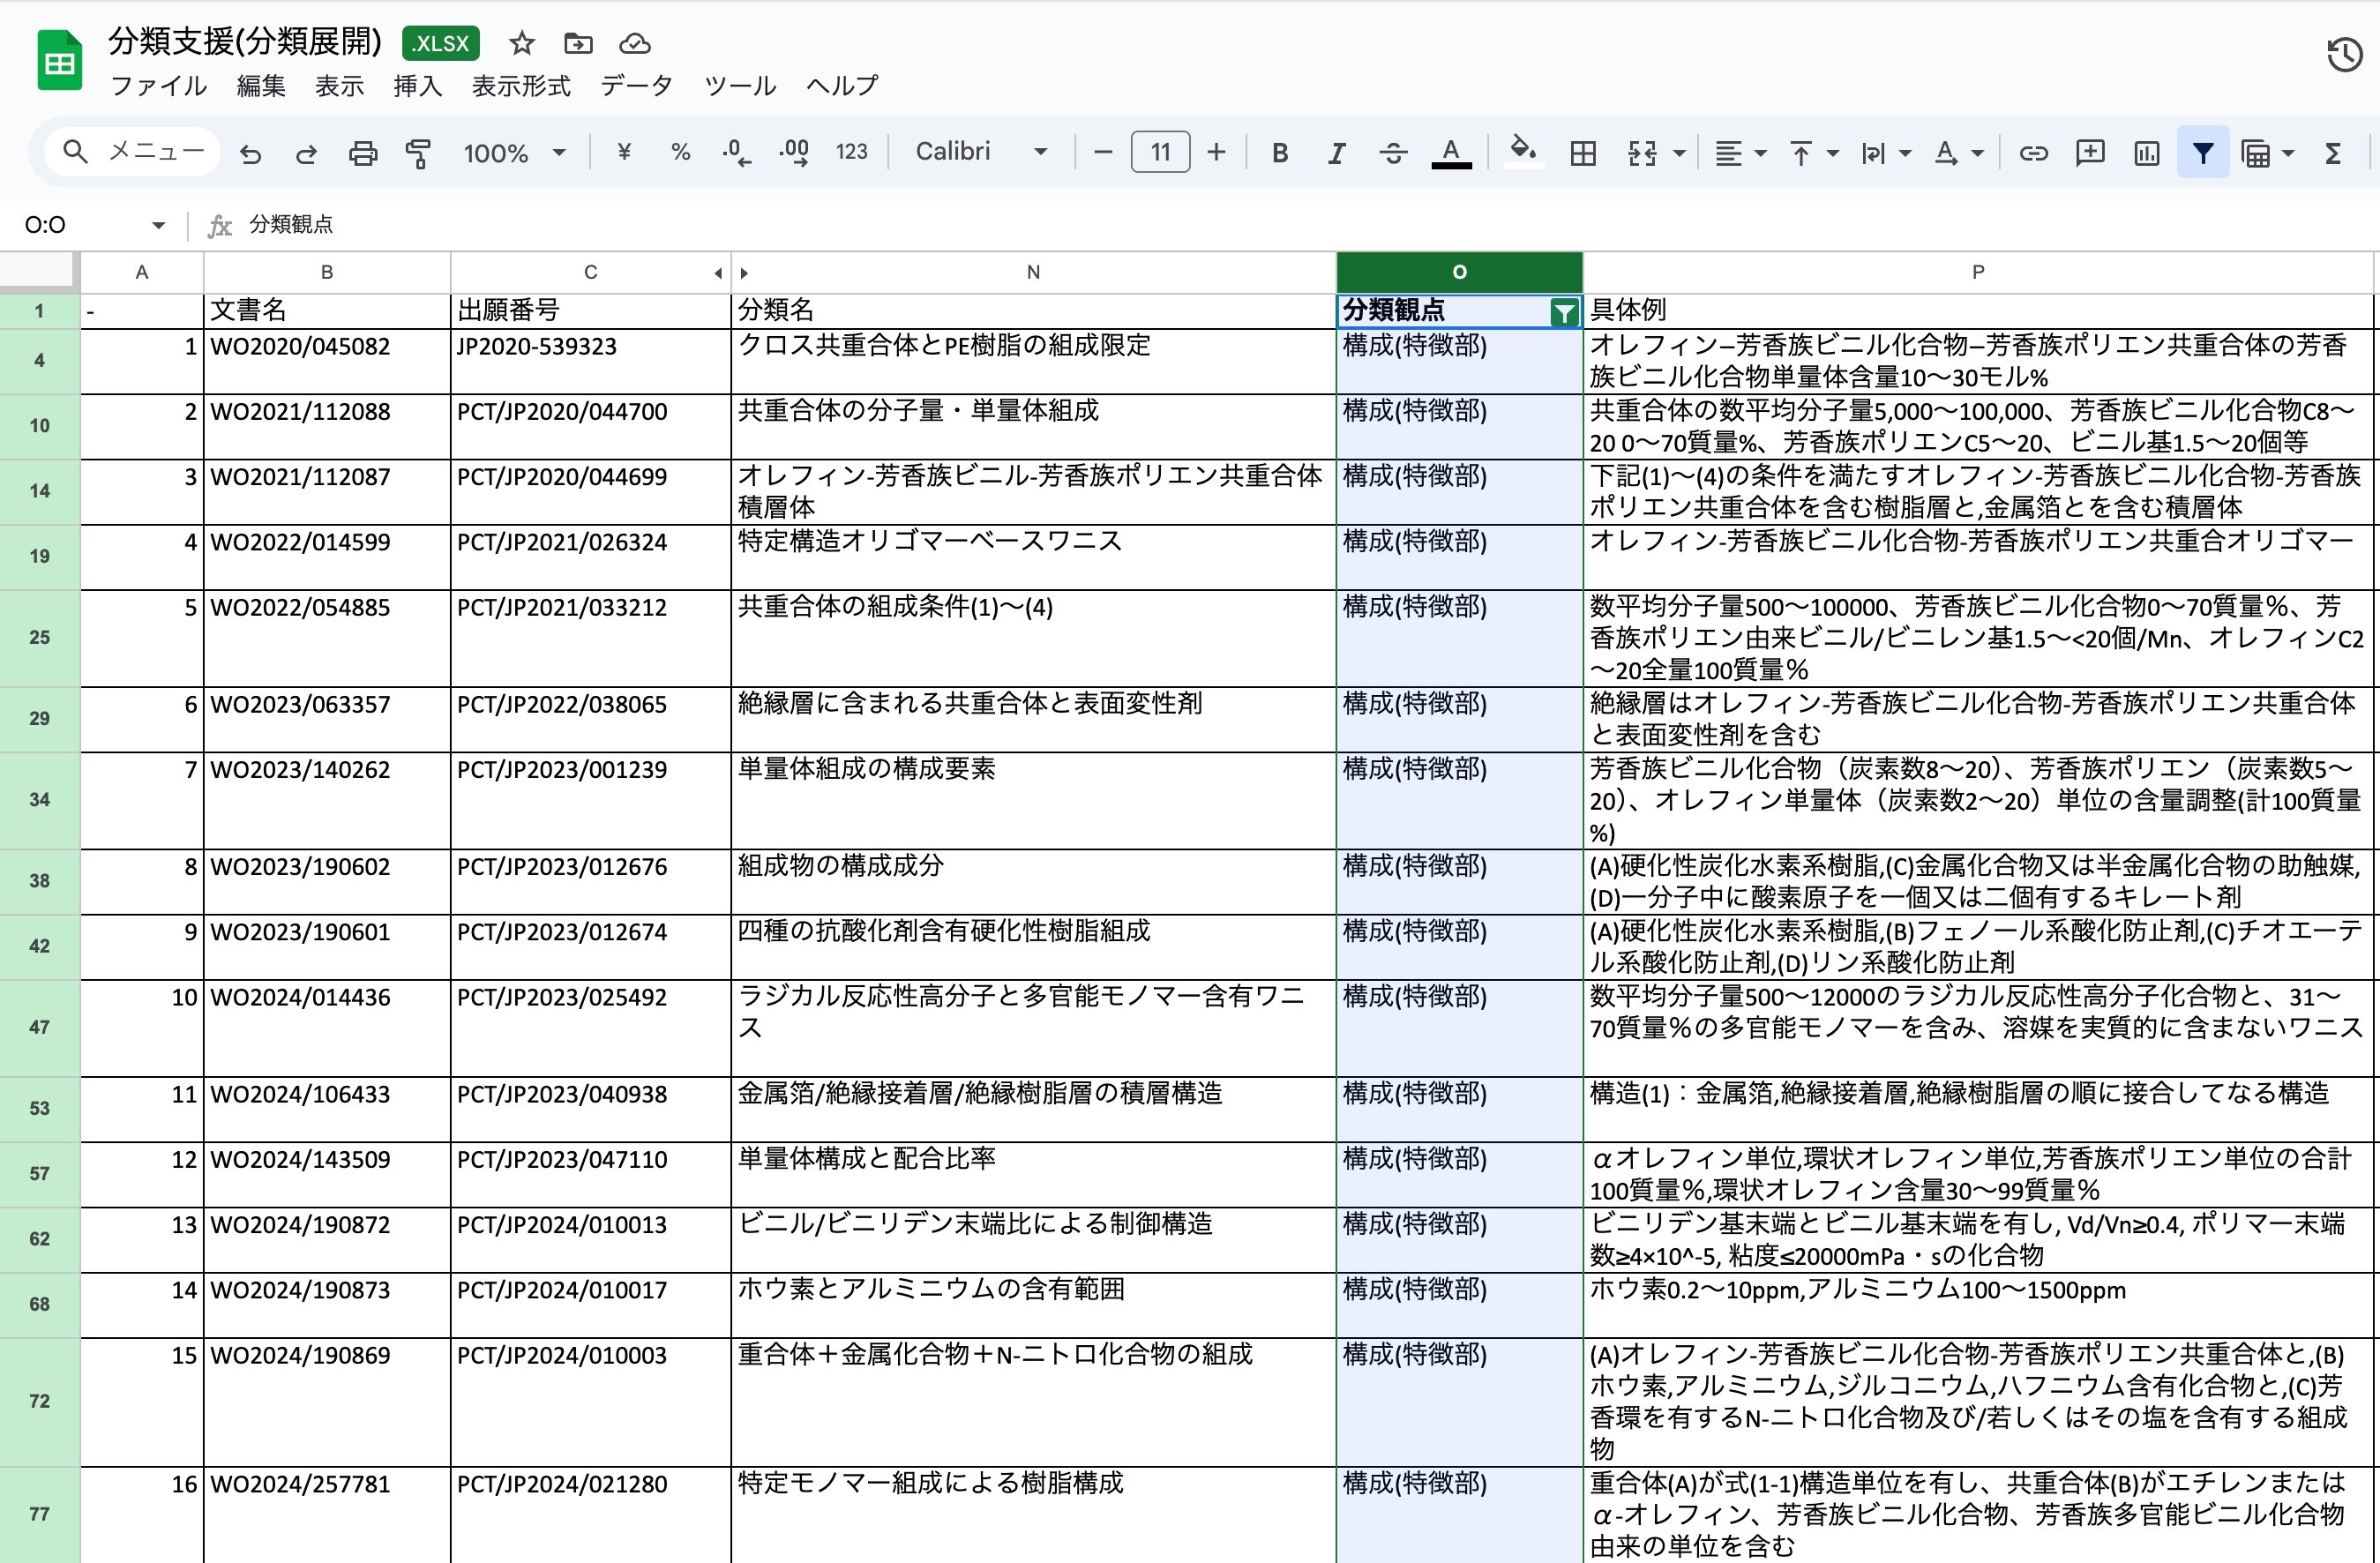2380x1563 pixels.
Task: Undo the last action
Action: [x=251, y=153]
